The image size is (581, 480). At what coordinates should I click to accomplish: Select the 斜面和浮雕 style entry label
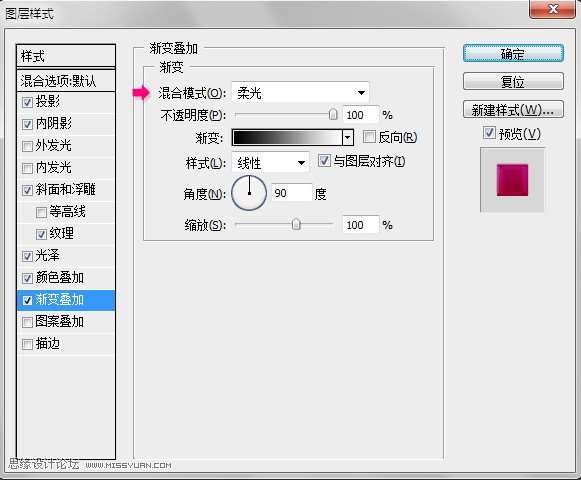pos(66,189)
